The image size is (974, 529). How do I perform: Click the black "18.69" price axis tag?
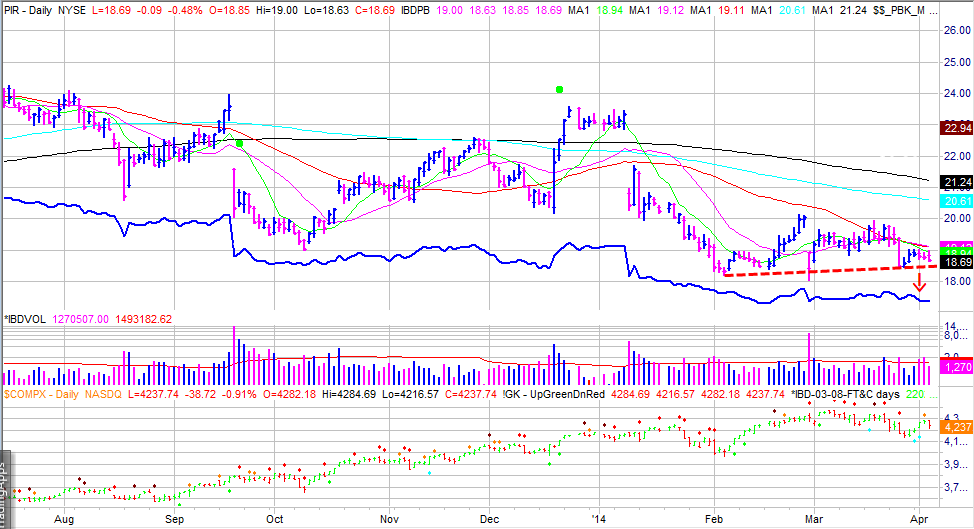957,263
